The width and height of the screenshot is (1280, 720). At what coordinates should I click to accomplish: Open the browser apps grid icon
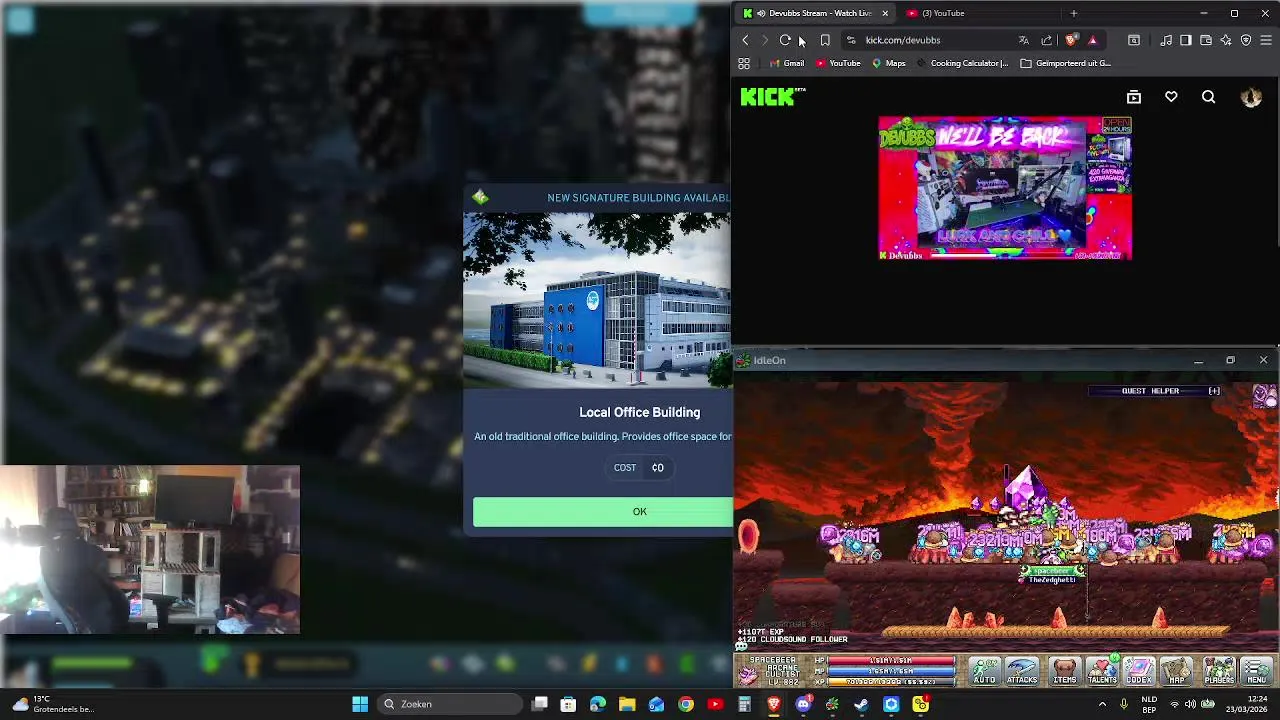click(x=744, y=63)
